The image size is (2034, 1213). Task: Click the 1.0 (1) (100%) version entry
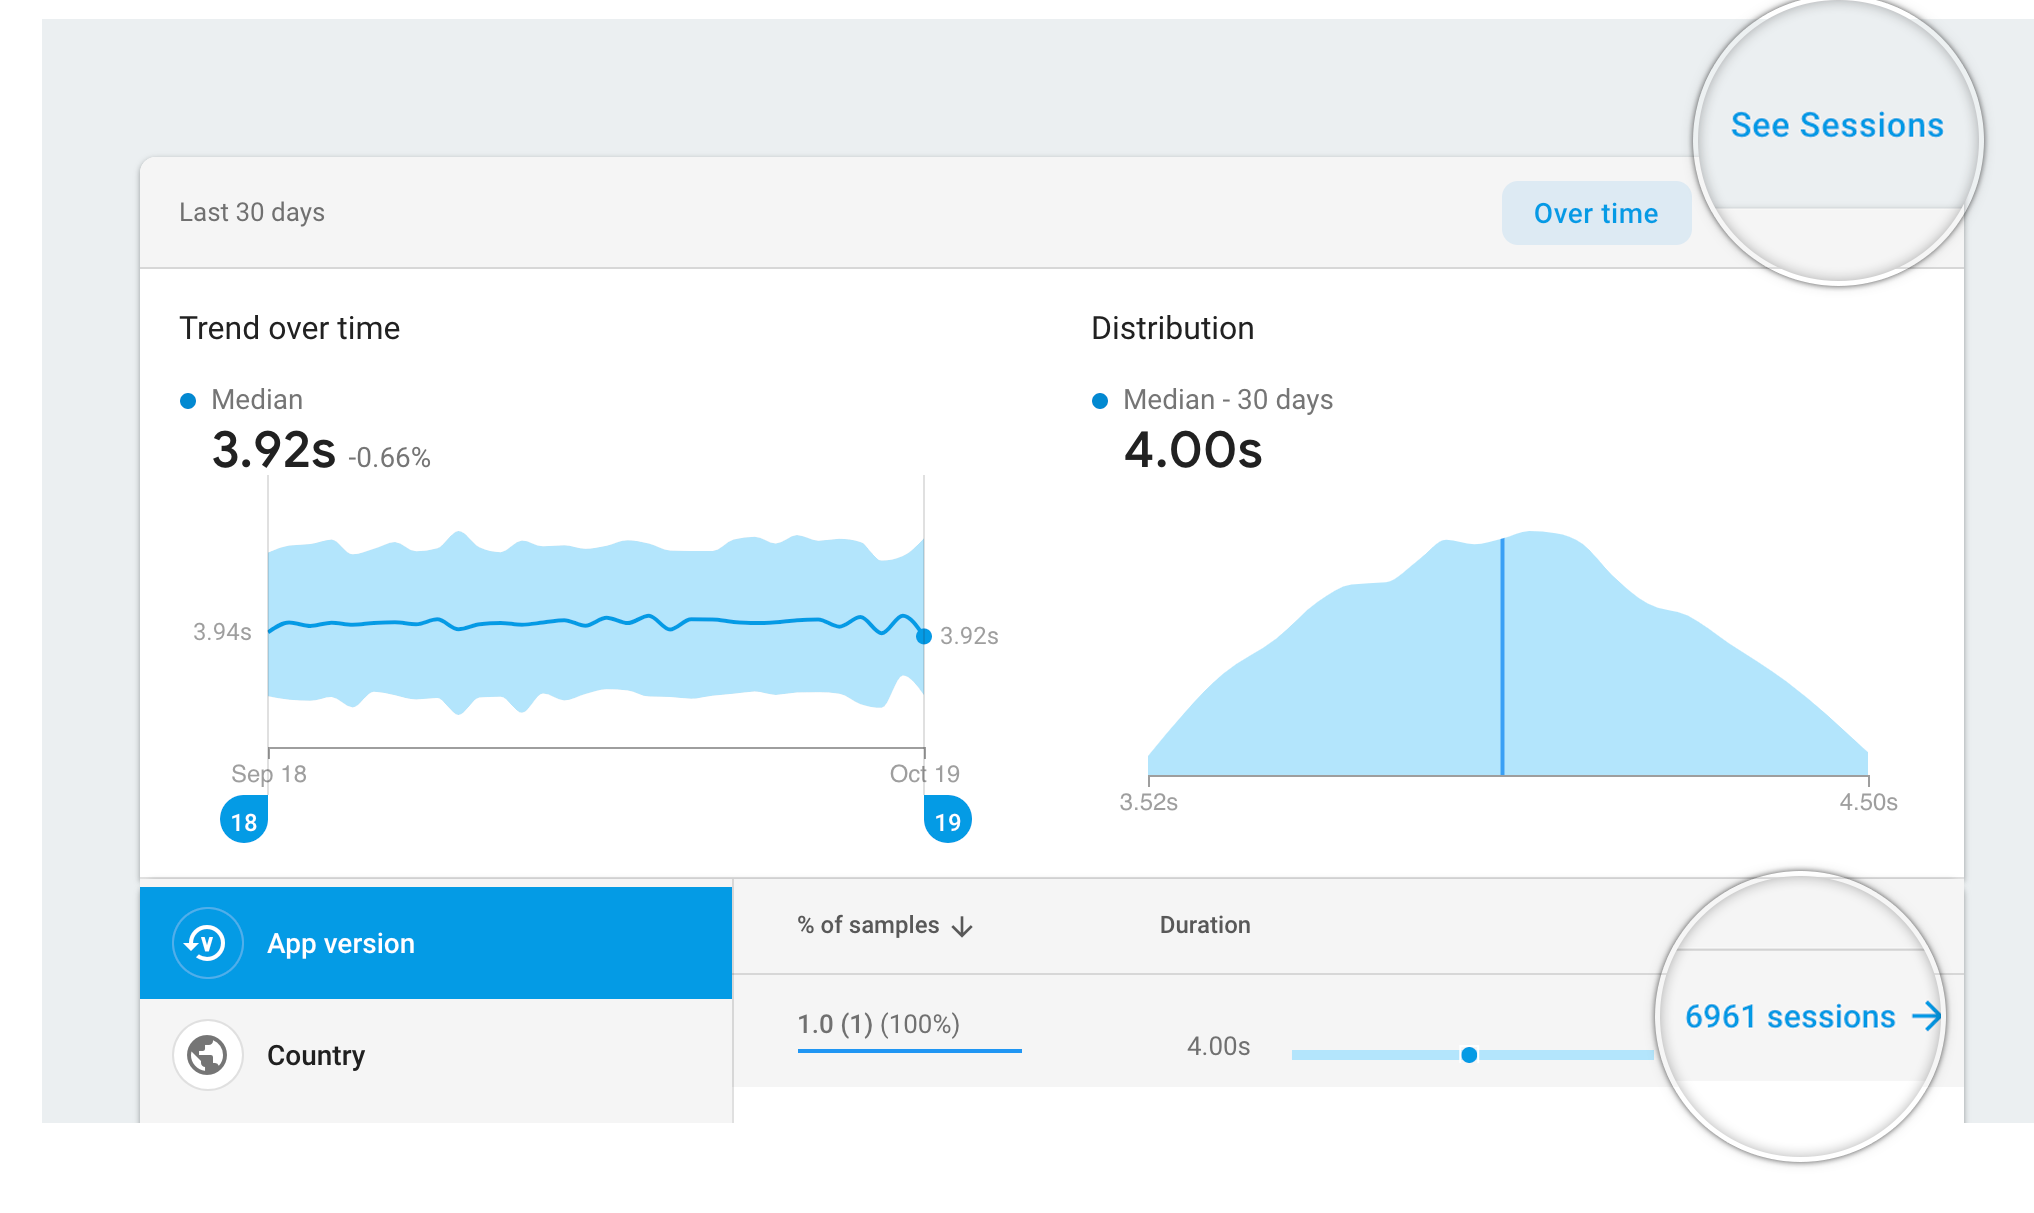[x=878, y=1024]
